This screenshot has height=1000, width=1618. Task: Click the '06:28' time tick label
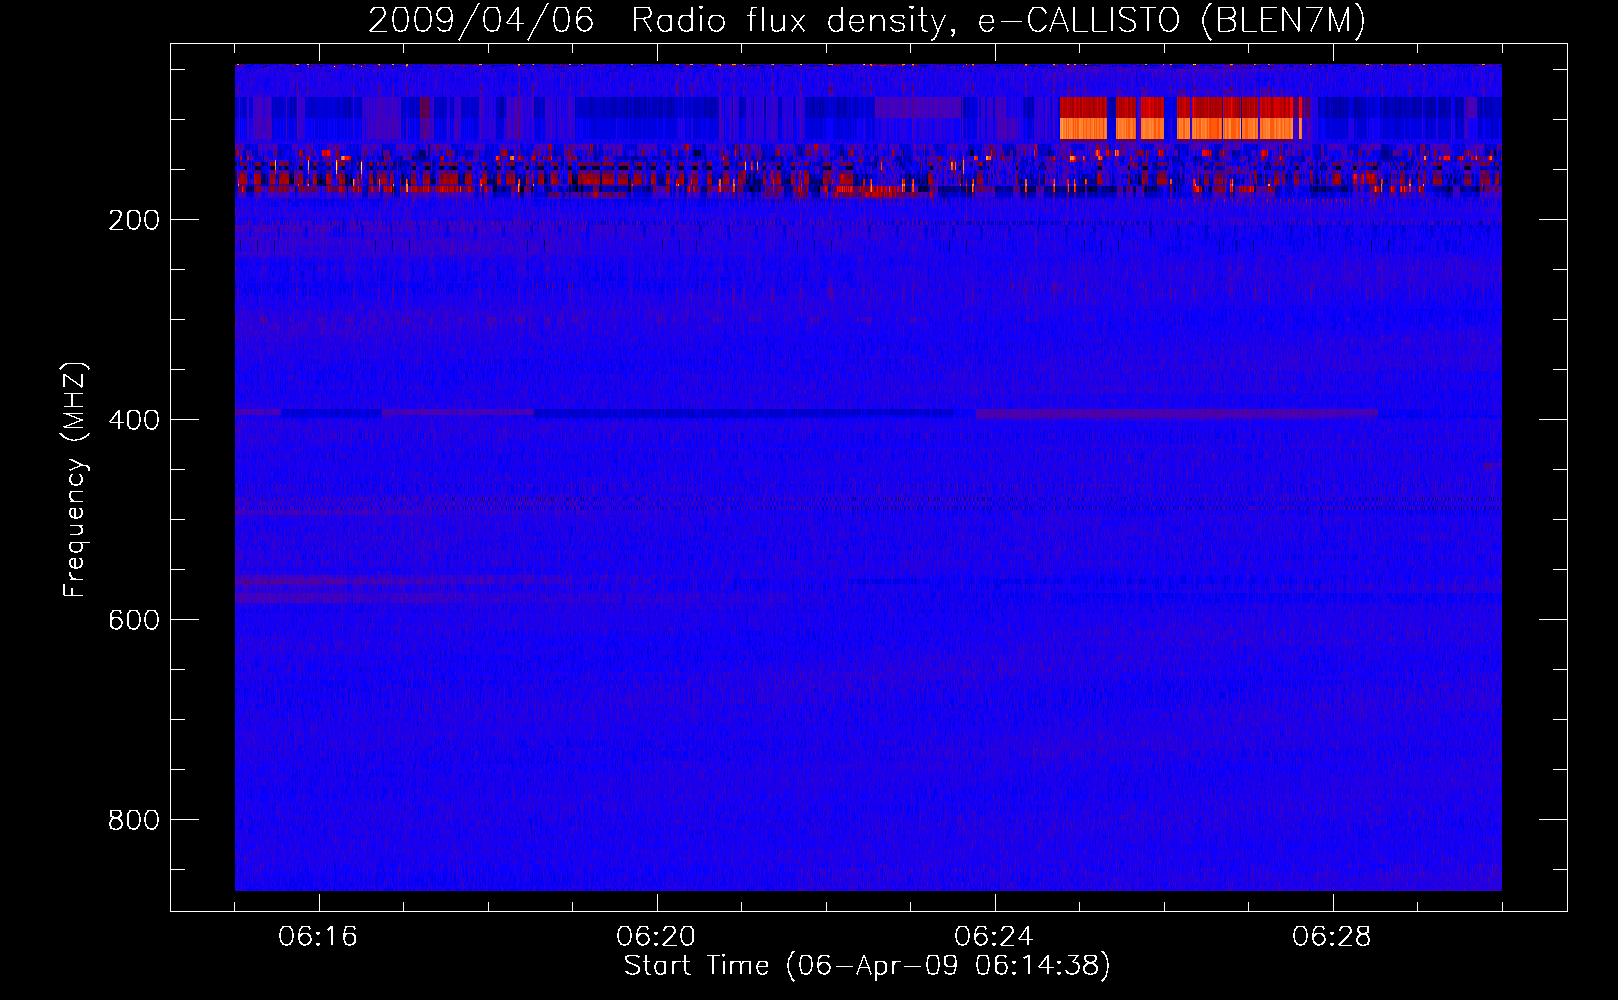(1332, 937)
